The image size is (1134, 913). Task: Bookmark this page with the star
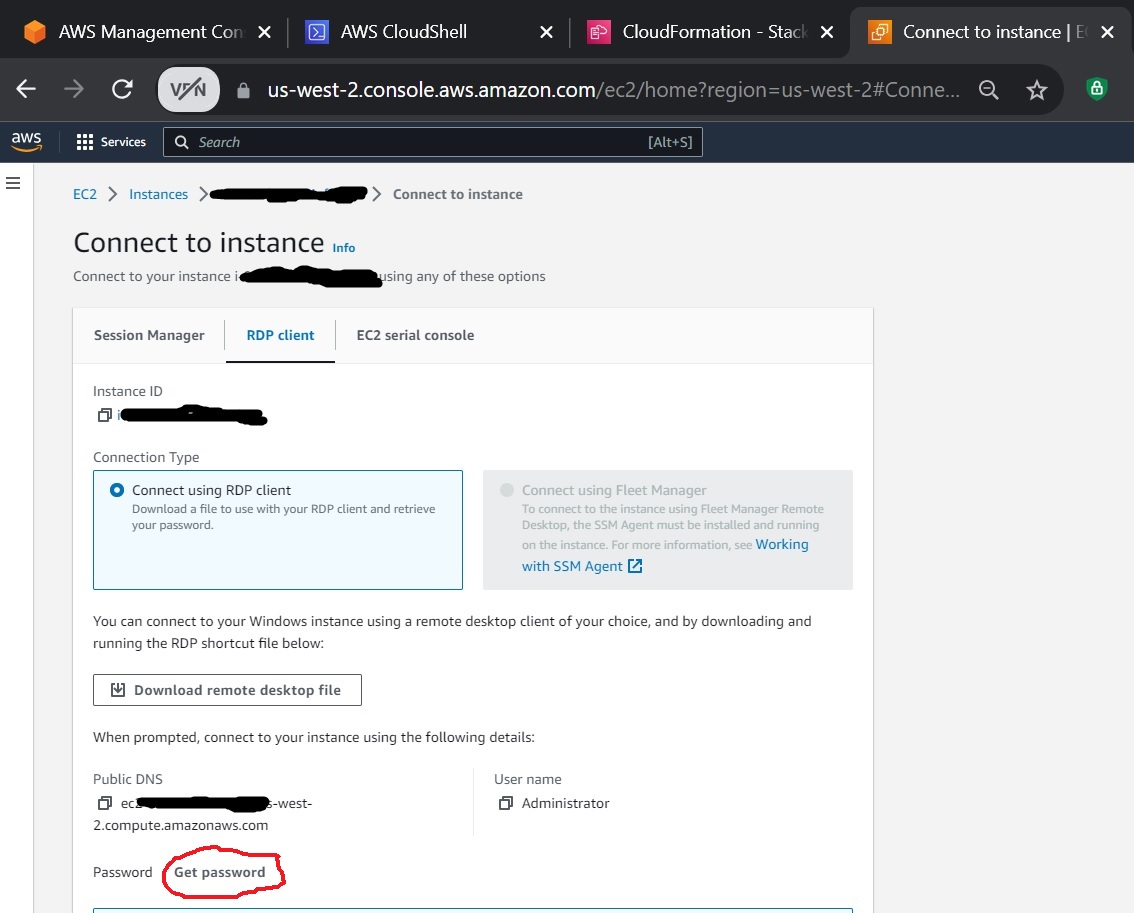click(x=1037, y=90)
